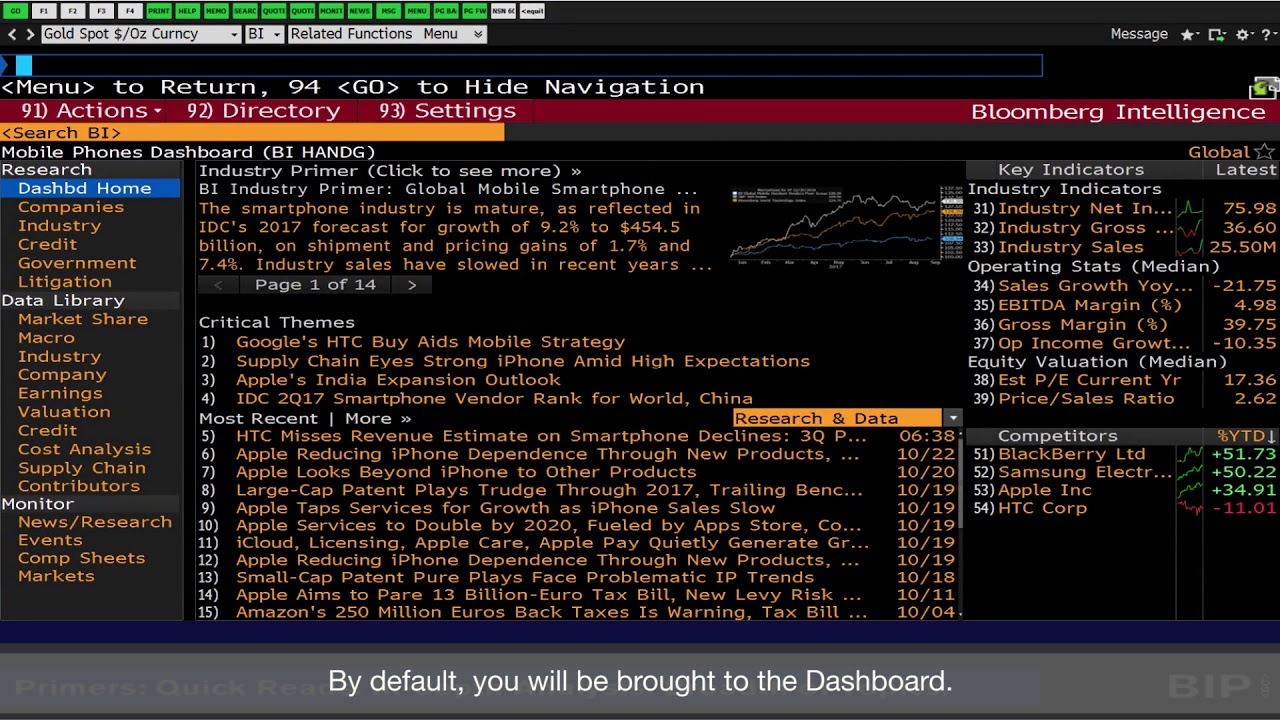
Task: Select 33) Industry Sales indicator
Action: click(x=1124, y=247)
